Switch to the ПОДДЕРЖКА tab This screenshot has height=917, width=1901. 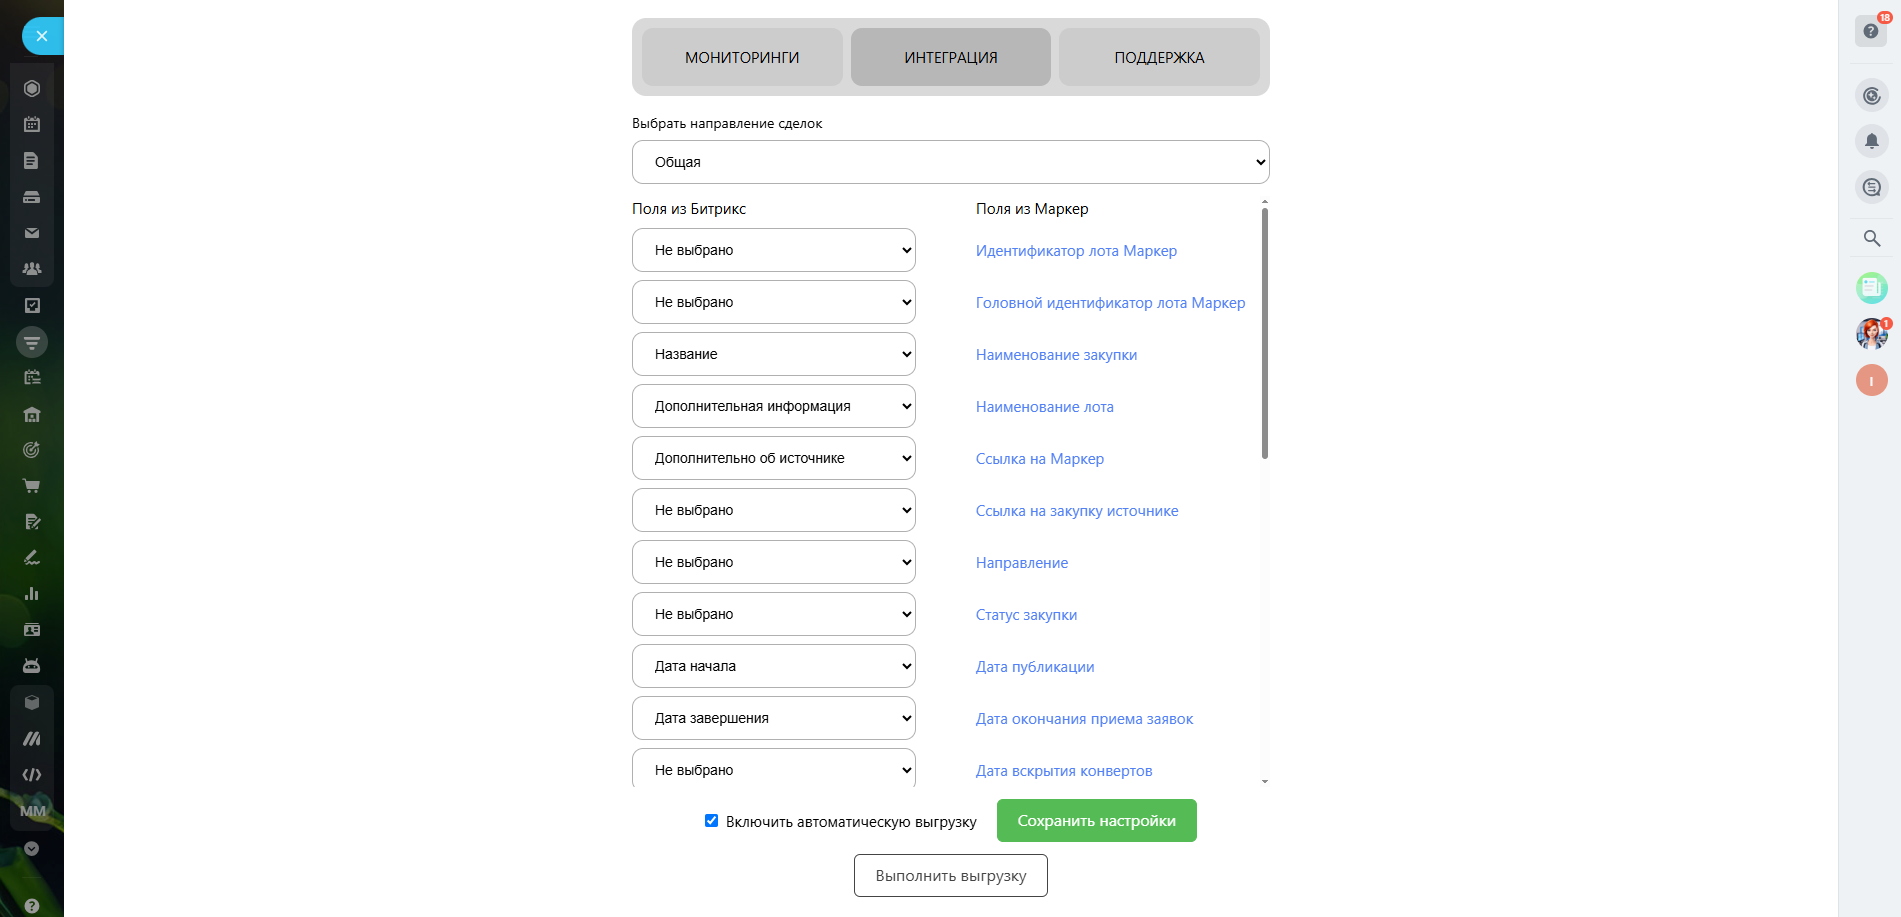click(1159, 58)
